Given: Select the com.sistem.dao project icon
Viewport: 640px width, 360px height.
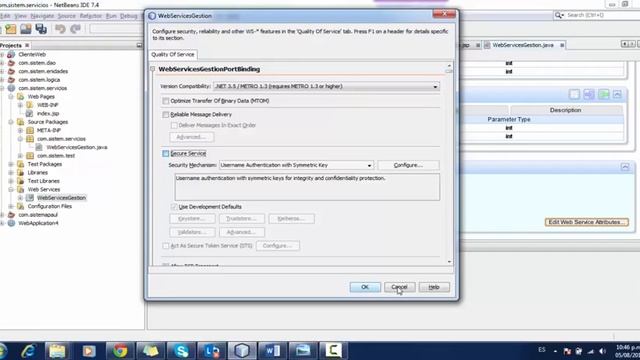Looking at the screenshot, I should pos(11,63).
